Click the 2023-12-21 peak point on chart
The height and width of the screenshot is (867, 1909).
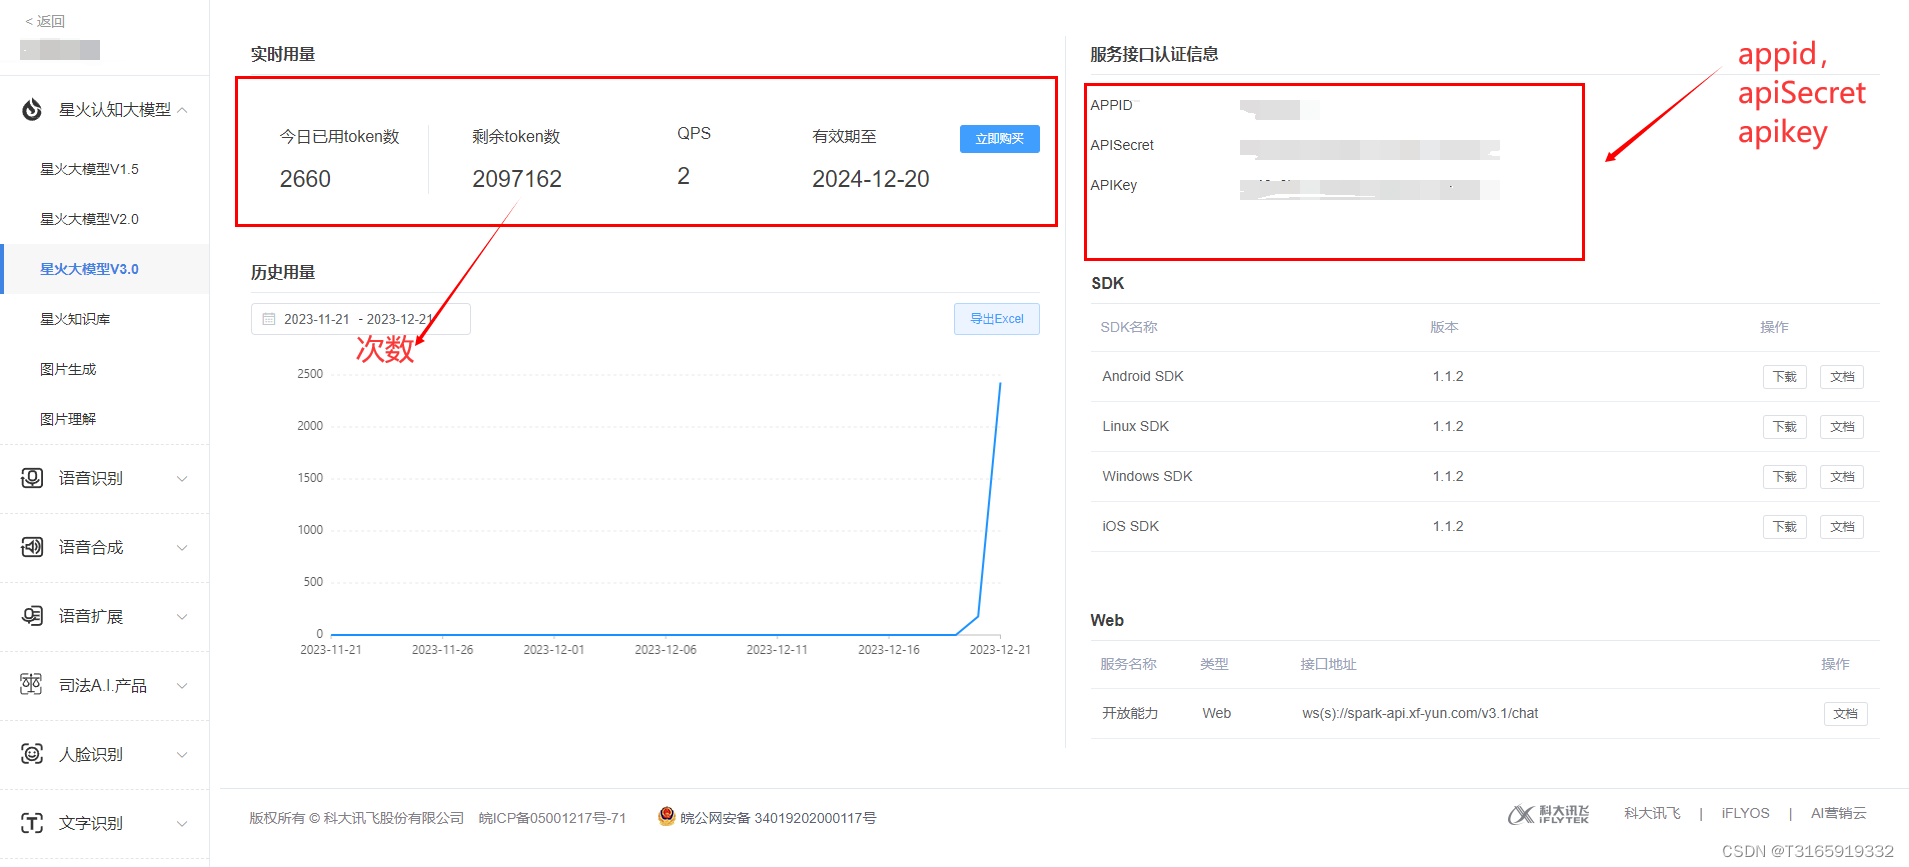[x=1000, y=383]
